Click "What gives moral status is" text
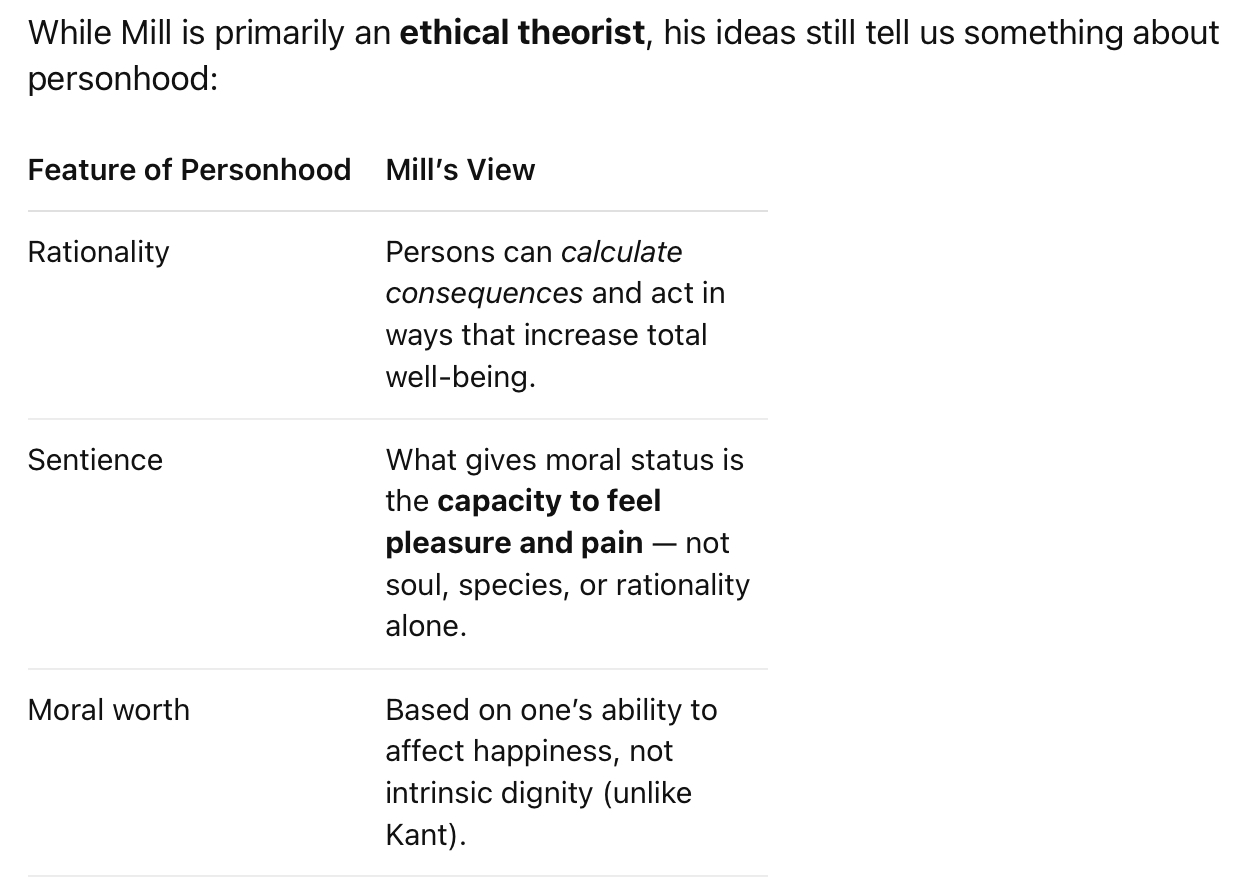This screenshot has width=1235, height=879. pyautogui.click(x=565, y=460)
